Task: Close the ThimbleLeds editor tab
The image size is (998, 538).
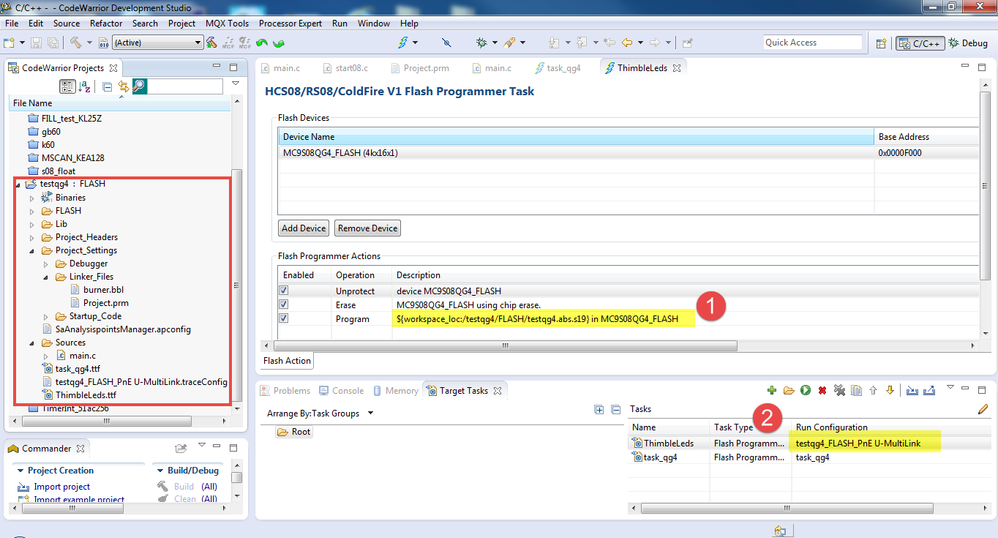Action: (x=677, y=68)
